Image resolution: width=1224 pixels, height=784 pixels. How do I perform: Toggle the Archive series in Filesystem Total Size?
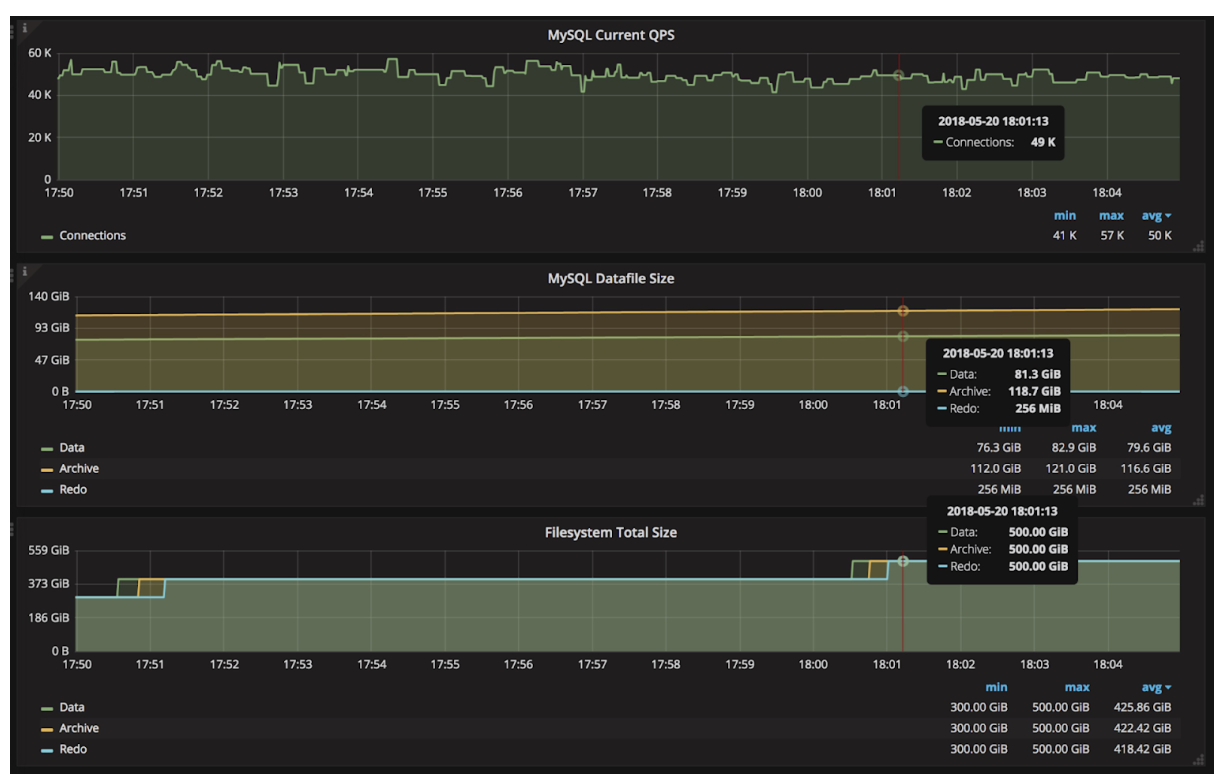(x=78, y=727)
